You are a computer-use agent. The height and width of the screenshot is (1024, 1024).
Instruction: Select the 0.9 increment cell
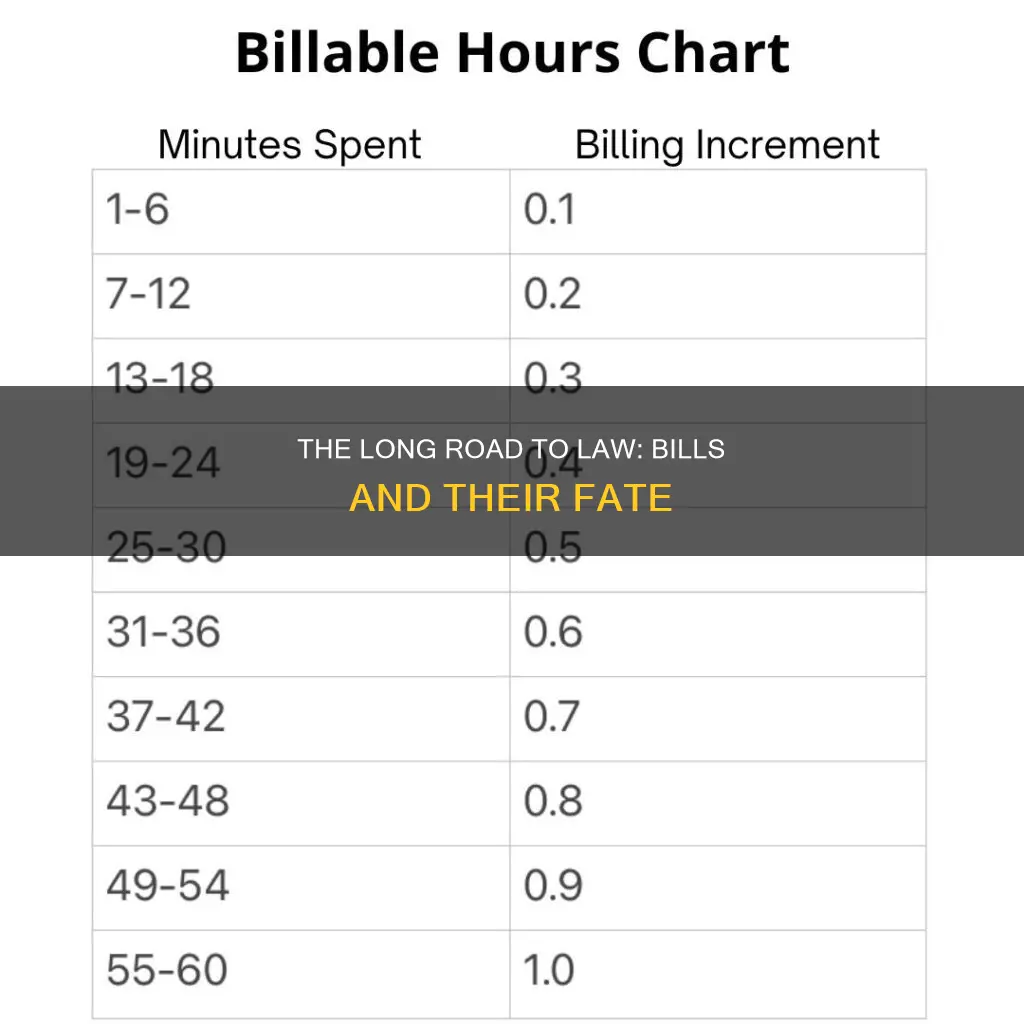coord(718,888)
